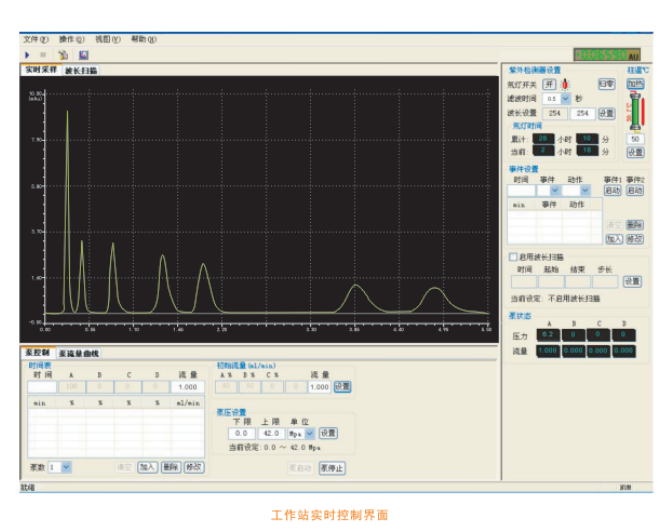Click 加入 under the pump time table
Image resolution: width=672 pixels, height=531 pixels.
147,467
